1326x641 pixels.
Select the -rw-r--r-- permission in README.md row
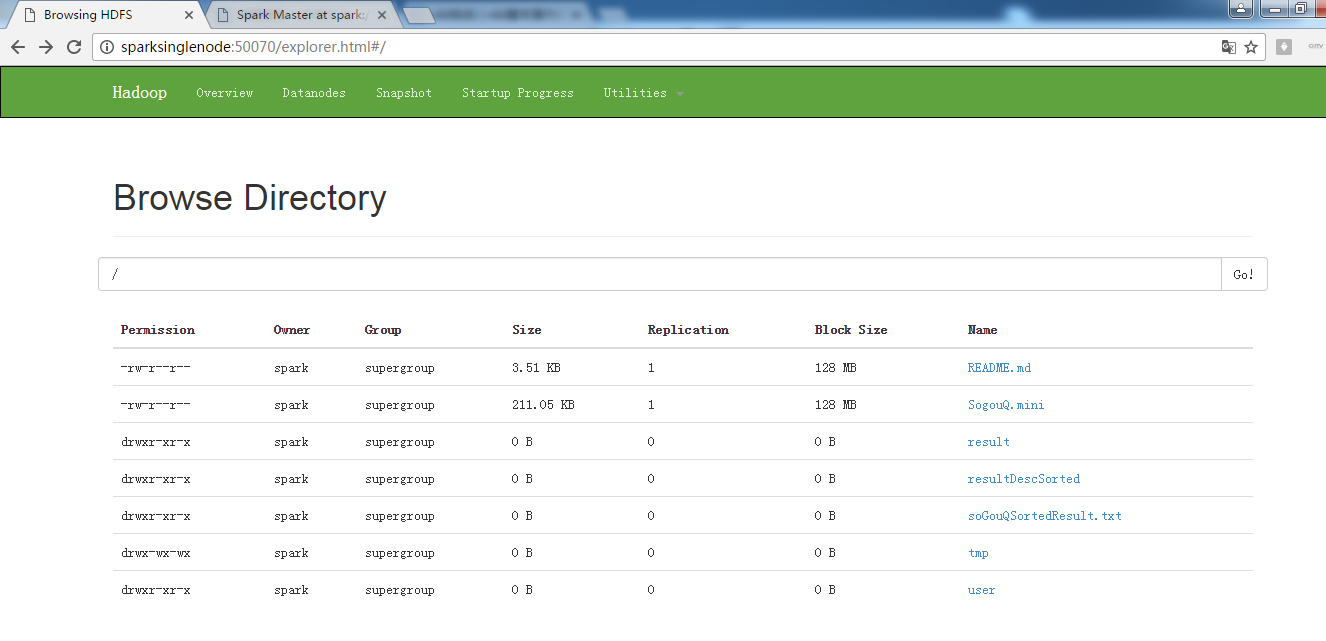[156, 368]
